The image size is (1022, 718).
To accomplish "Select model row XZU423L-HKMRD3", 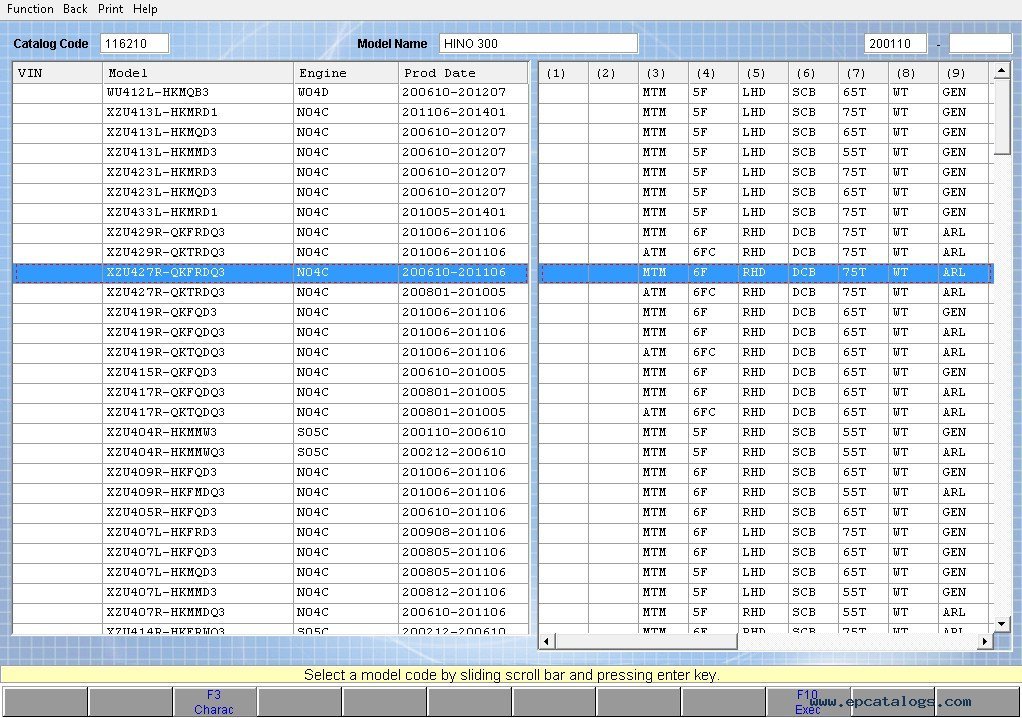I will pyautogui.click(x=270, y=173).
